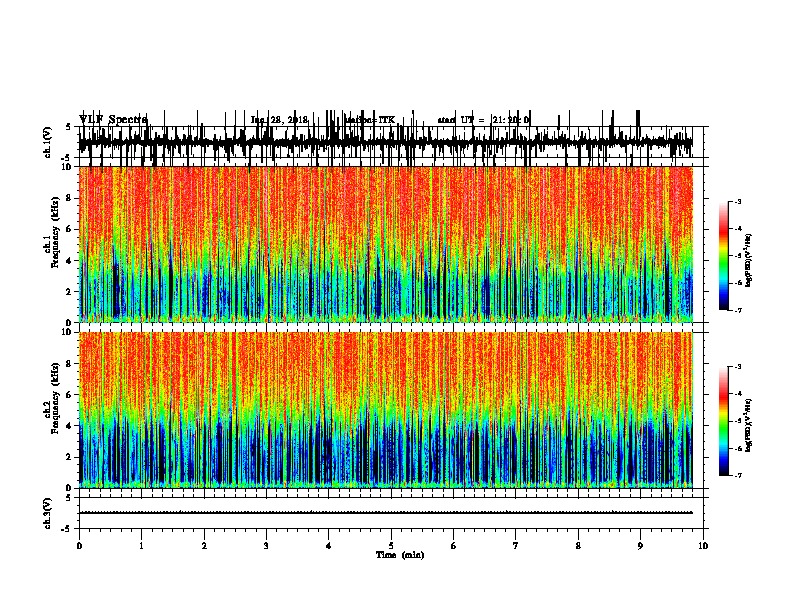Click time-axis tick label '5'

pos(391,546)
